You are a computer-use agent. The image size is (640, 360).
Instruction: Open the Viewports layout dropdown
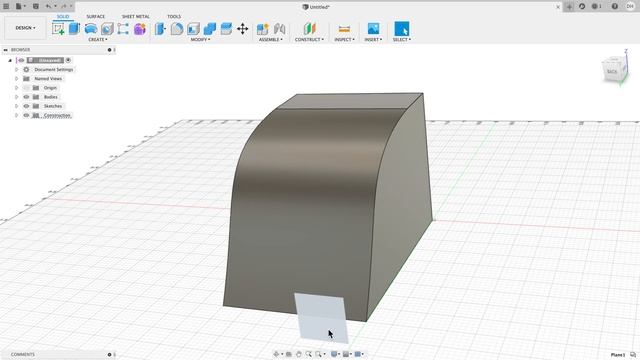359,354
